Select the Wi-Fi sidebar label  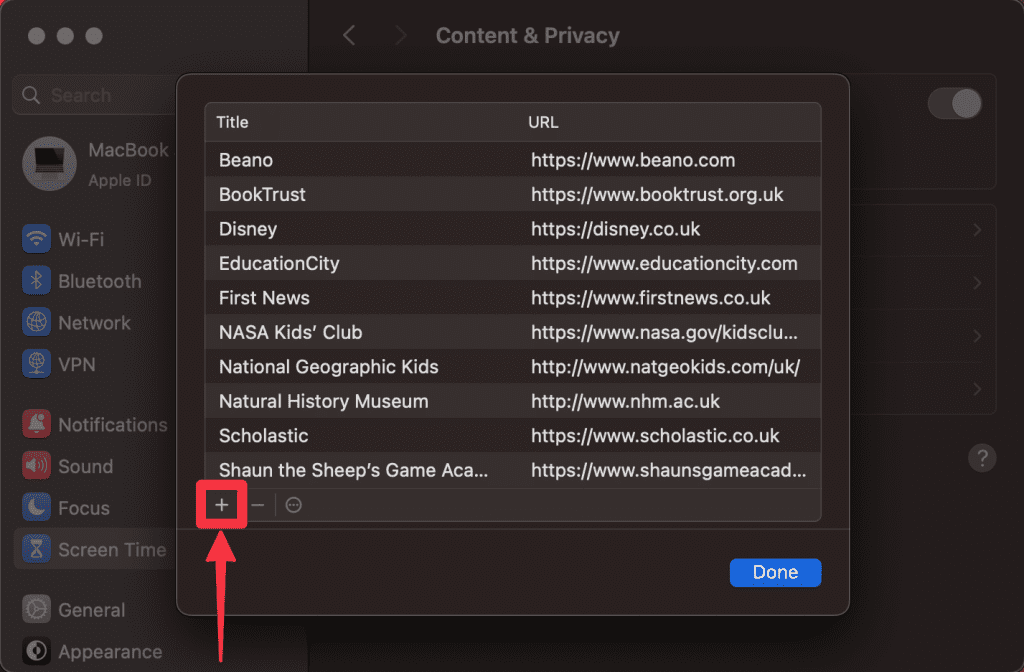[x=82, y=239]
